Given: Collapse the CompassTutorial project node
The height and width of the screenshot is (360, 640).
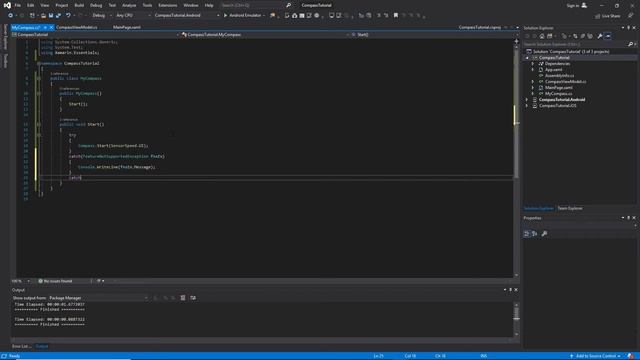Looking at the screenshot, I should [527, 58].
